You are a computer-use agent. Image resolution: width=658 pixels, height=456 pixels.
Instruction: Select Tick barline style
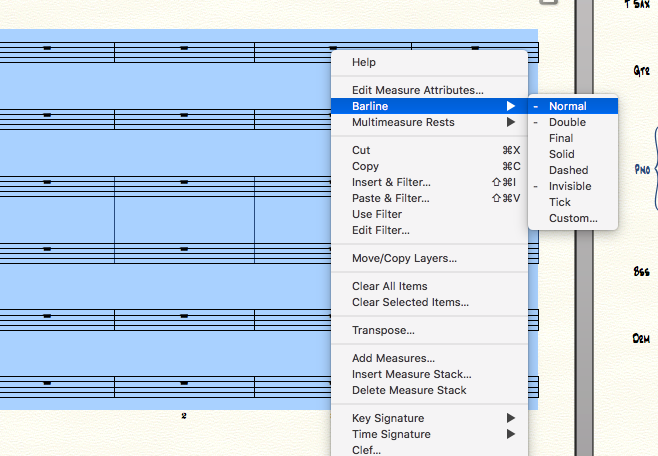click(560, 202)
